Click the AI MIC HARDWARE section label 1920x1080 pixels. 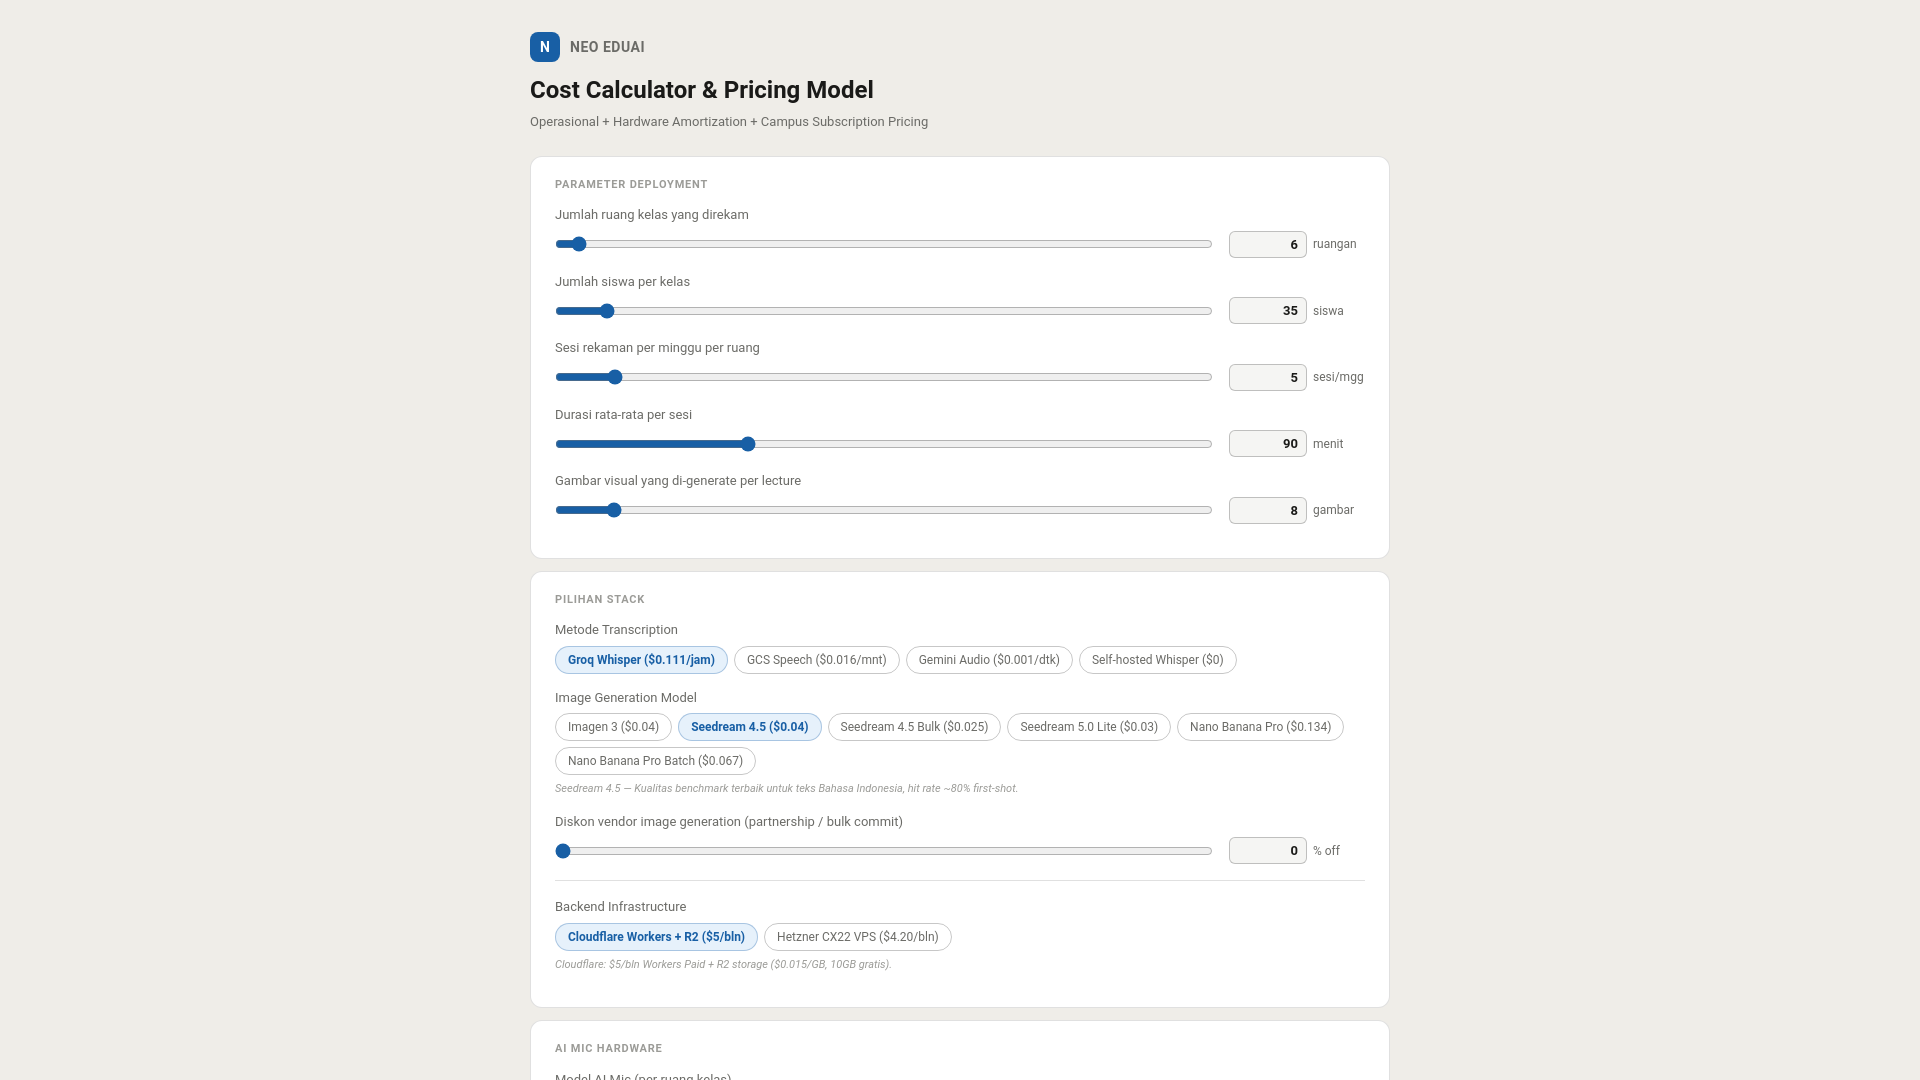(608, 1048)
